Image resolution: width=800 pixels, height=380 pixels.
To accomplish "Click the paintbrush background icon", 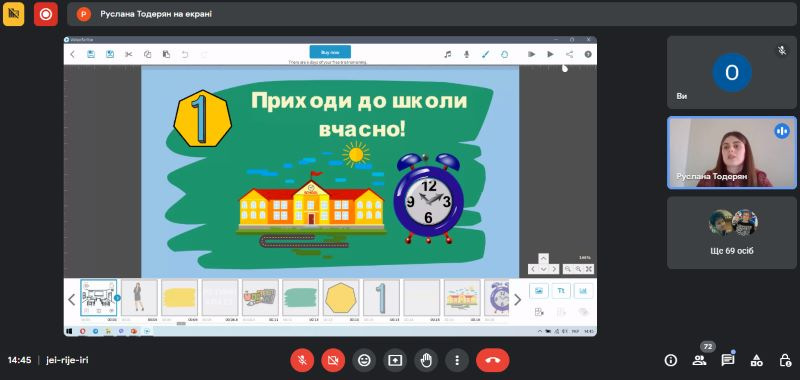I will [485, 54].
